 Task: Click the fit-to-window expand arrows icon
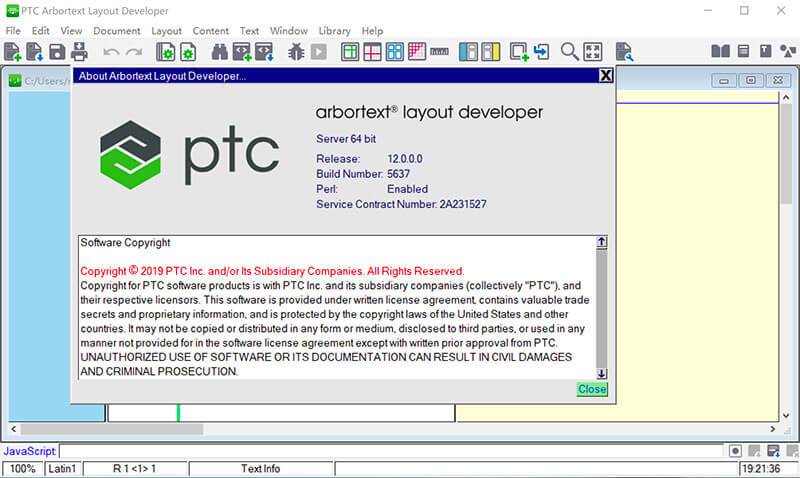coord(593,52)
